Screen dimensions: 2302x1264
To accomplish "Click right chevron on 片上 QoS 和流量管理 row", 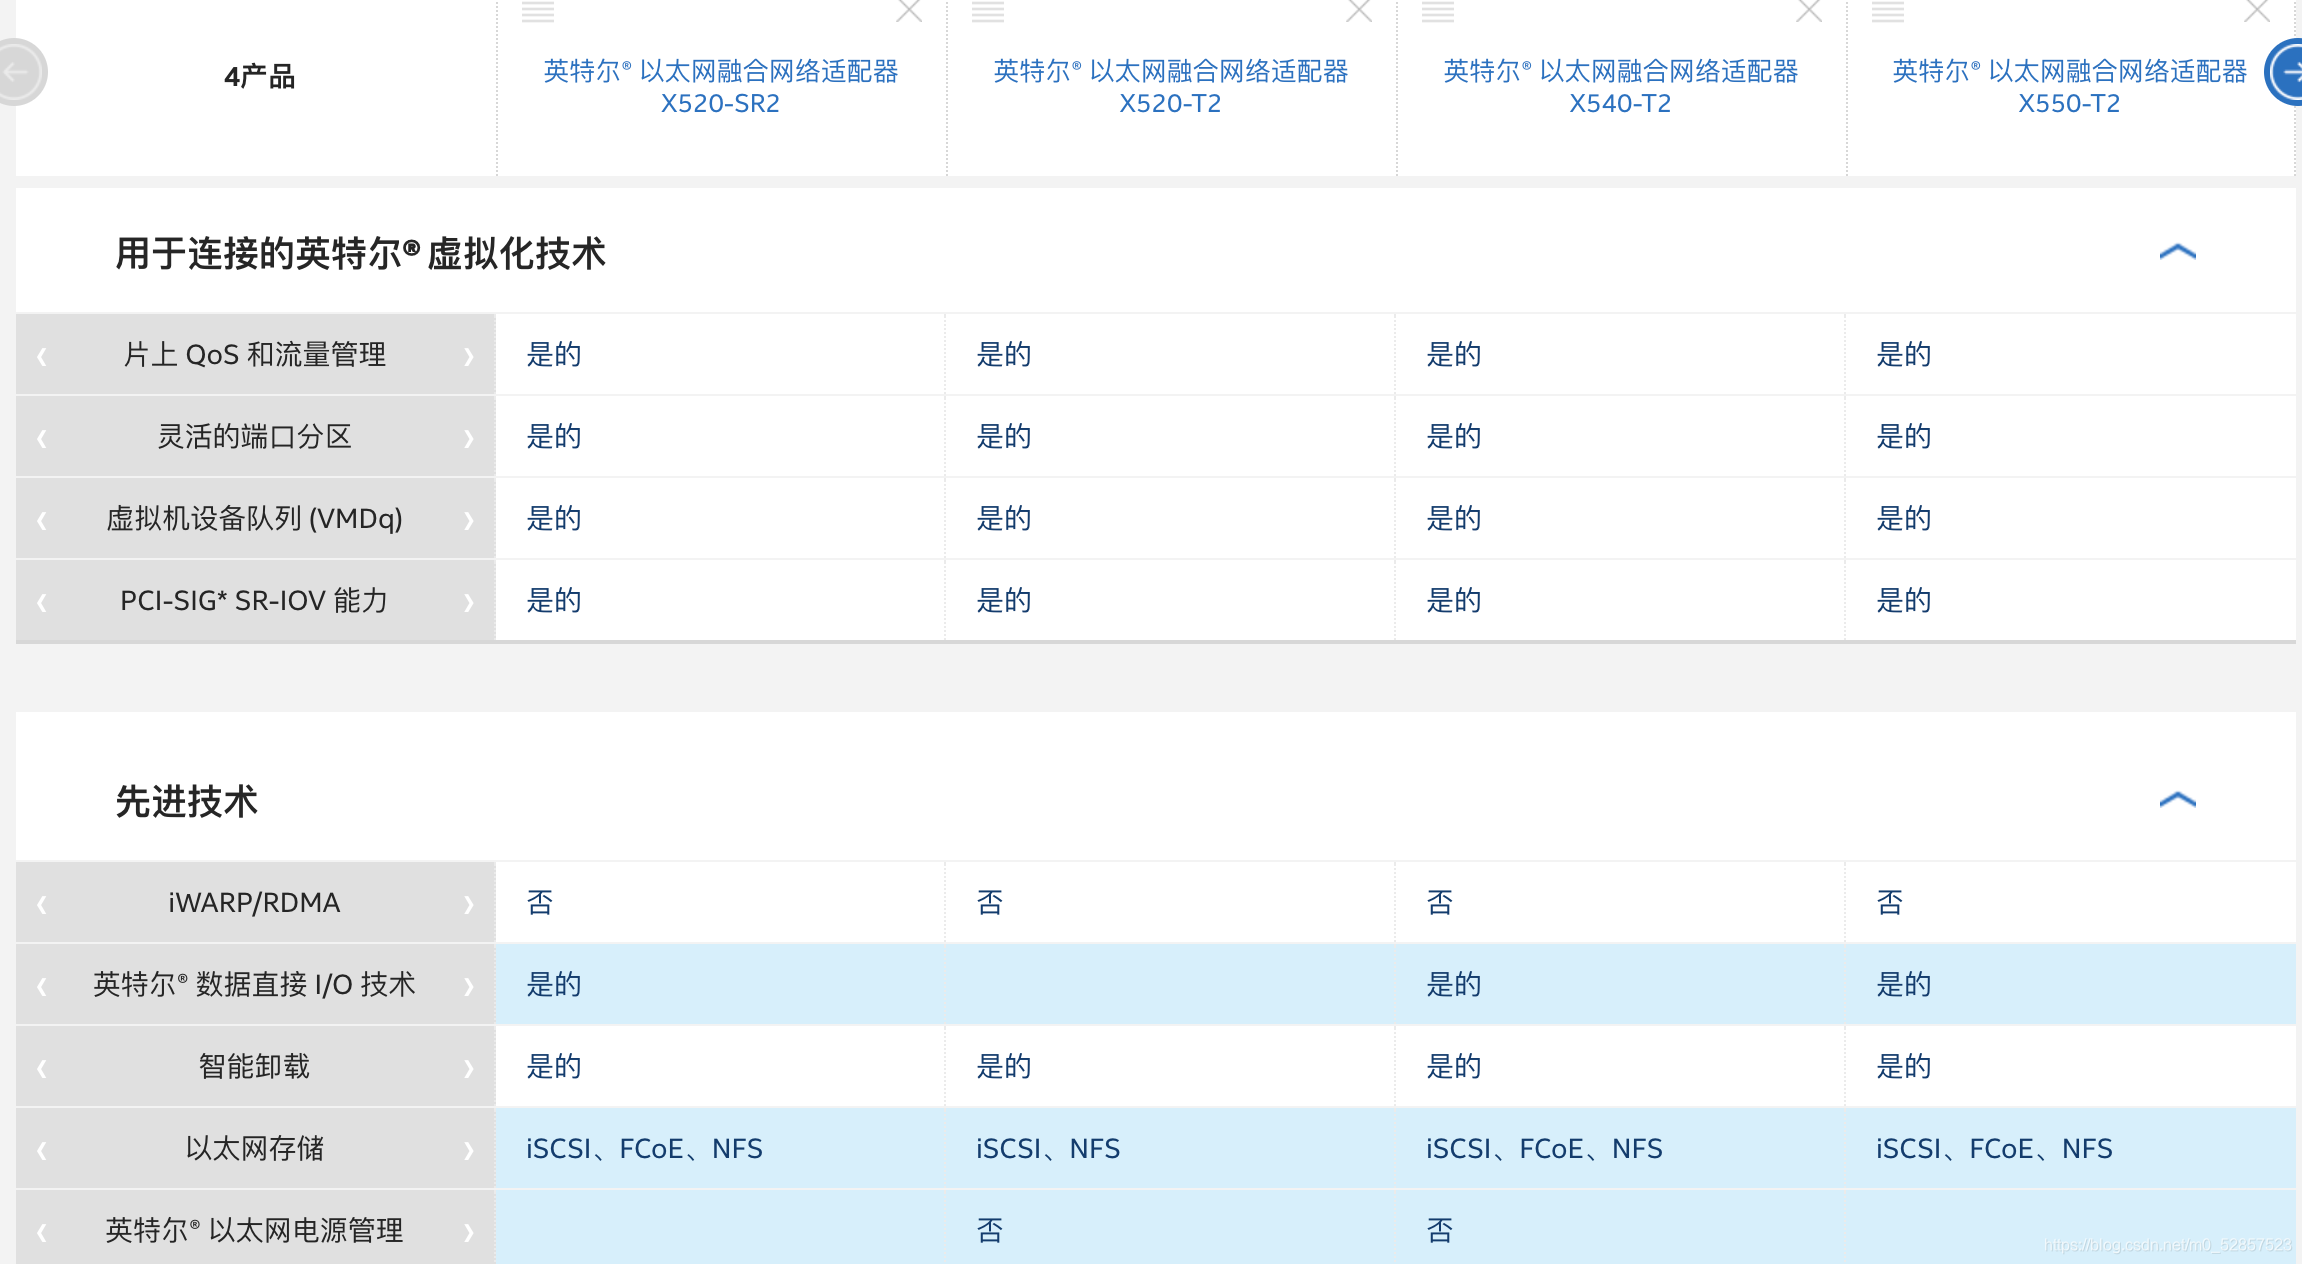I will [x=468, y=356].
